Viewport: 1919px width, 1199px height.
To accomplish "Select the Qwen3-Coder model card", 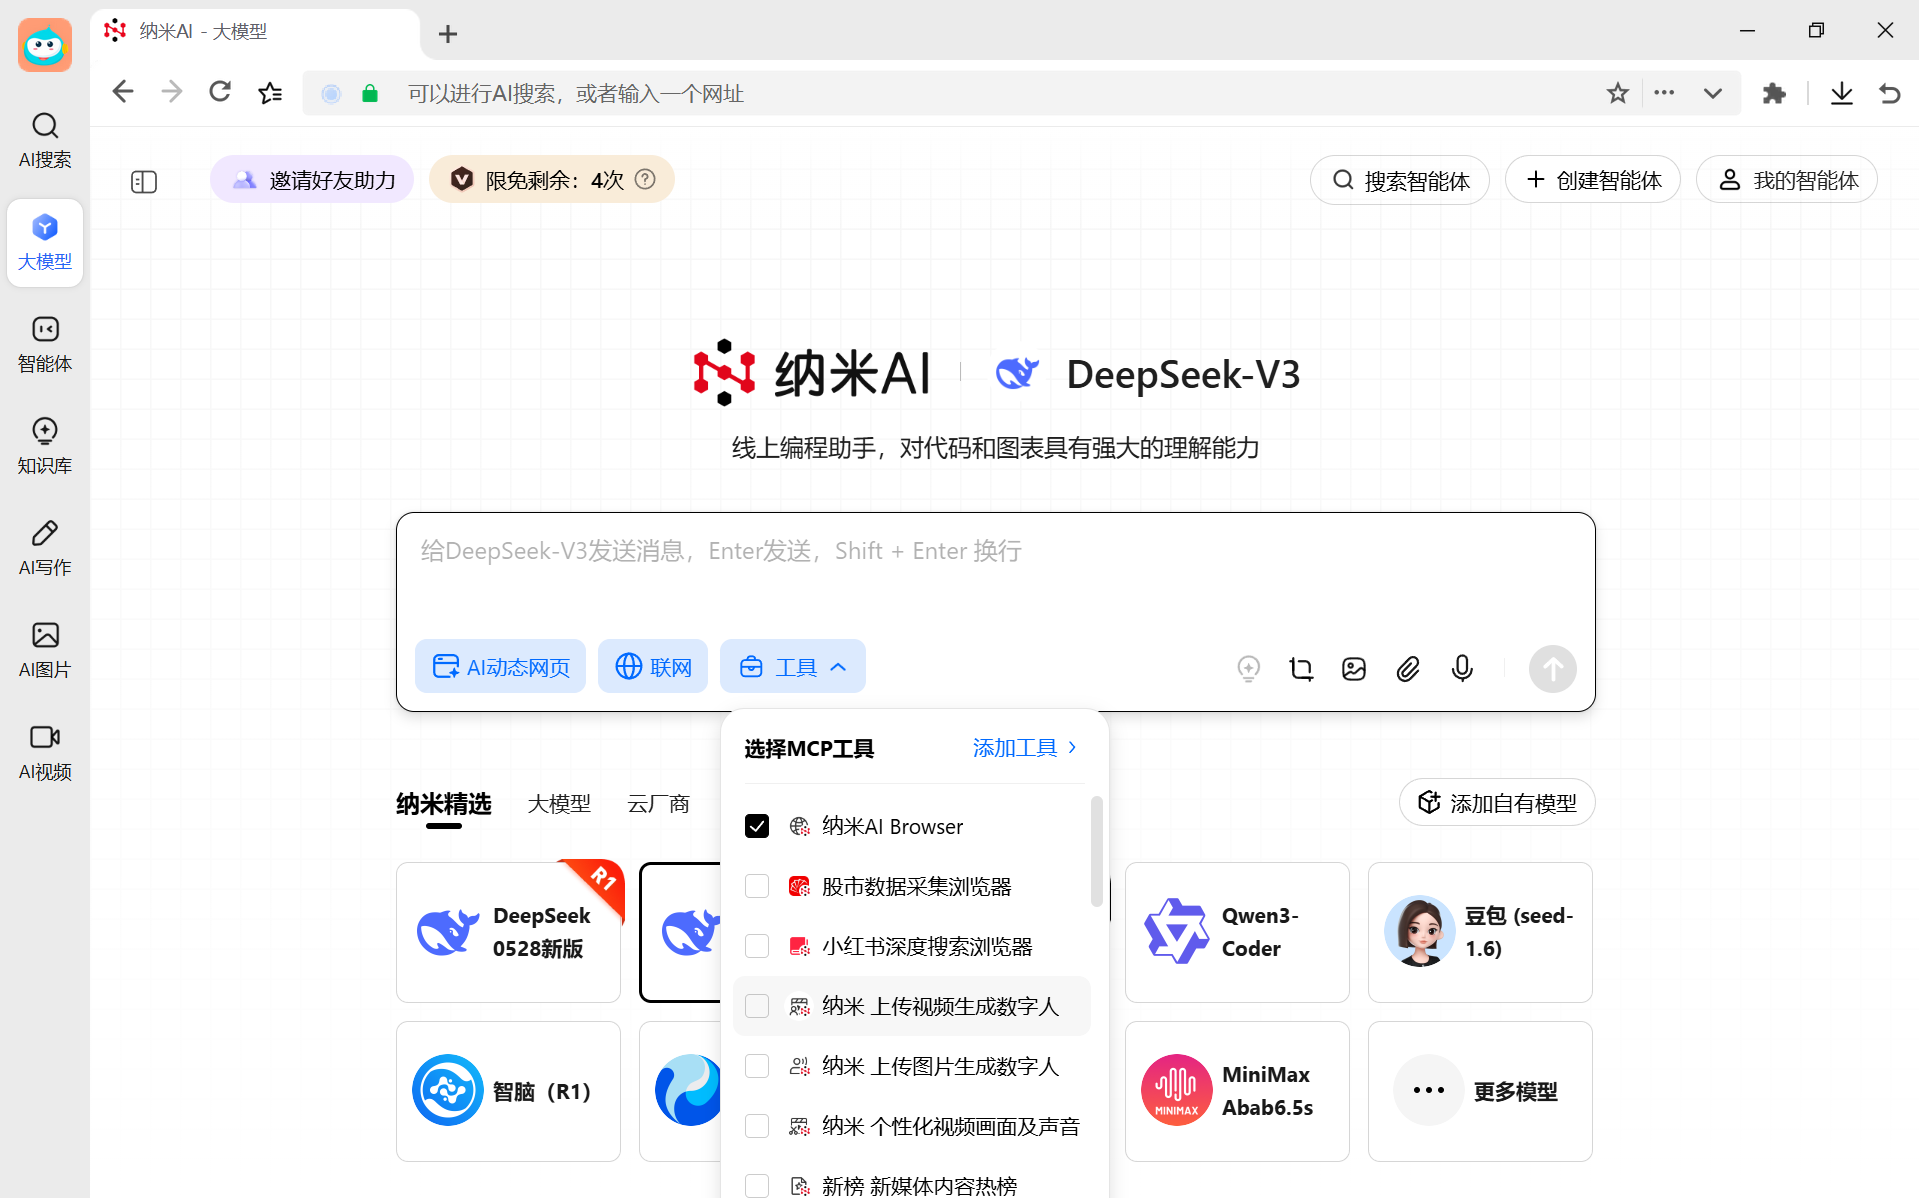I will tap(1237, 932).
